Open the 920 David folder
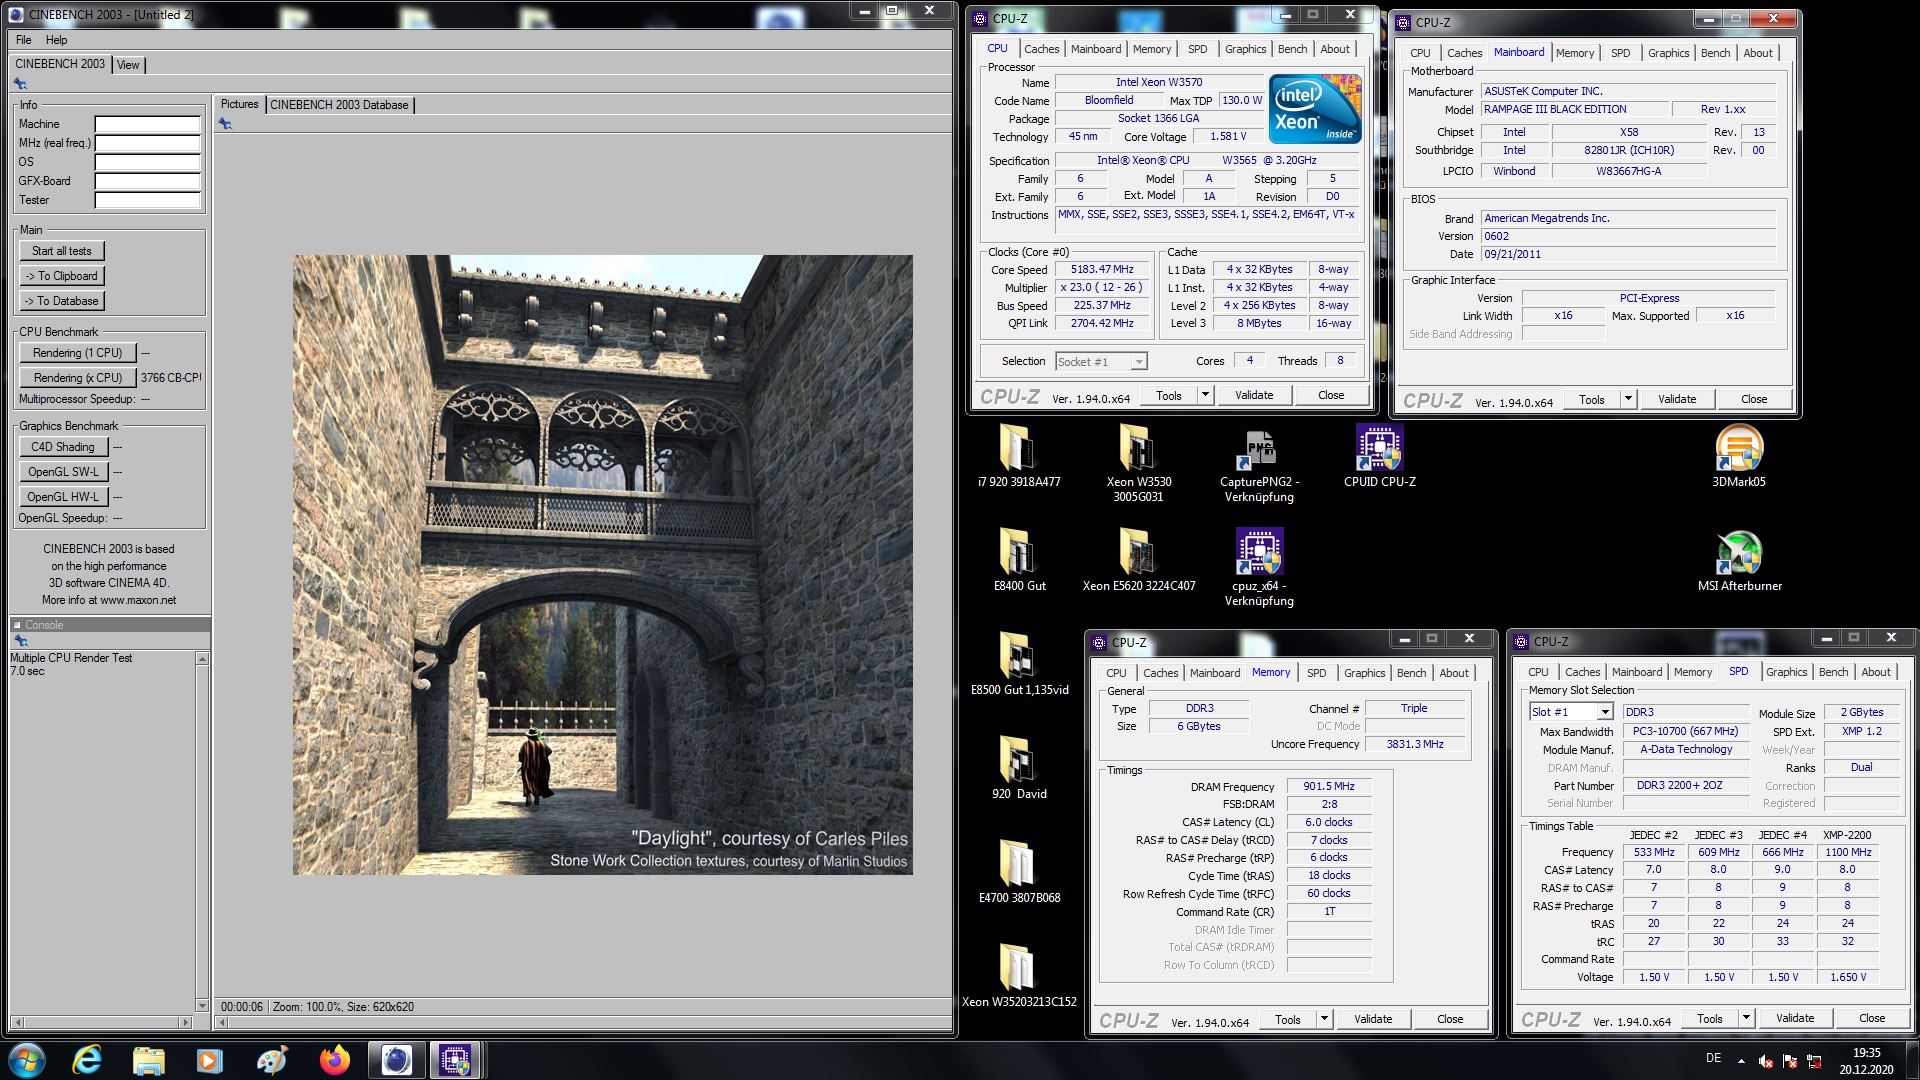This screenshot has height=1080, width=1920. coord(1018,760)
